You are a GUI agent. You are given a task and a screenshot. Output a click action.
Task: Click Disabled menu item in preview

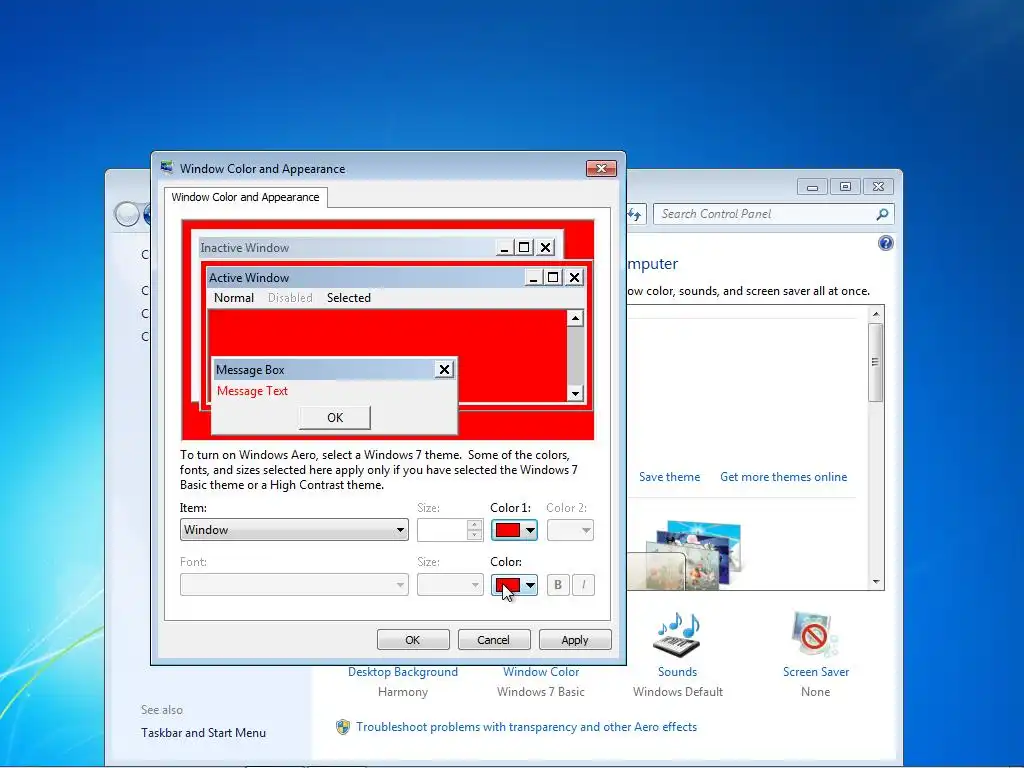pos(290,298)
